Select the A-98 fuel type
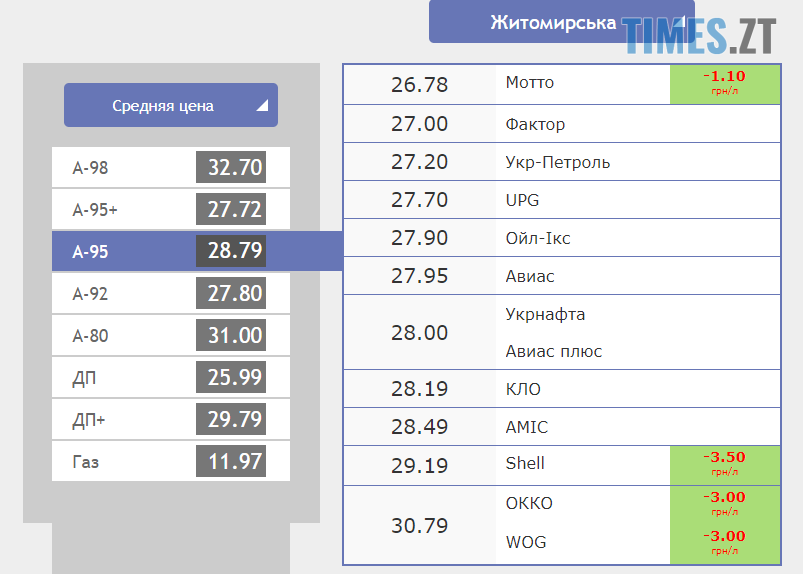Image resolution: width=803 pixels, height=574 pixels. pos(170,167)
